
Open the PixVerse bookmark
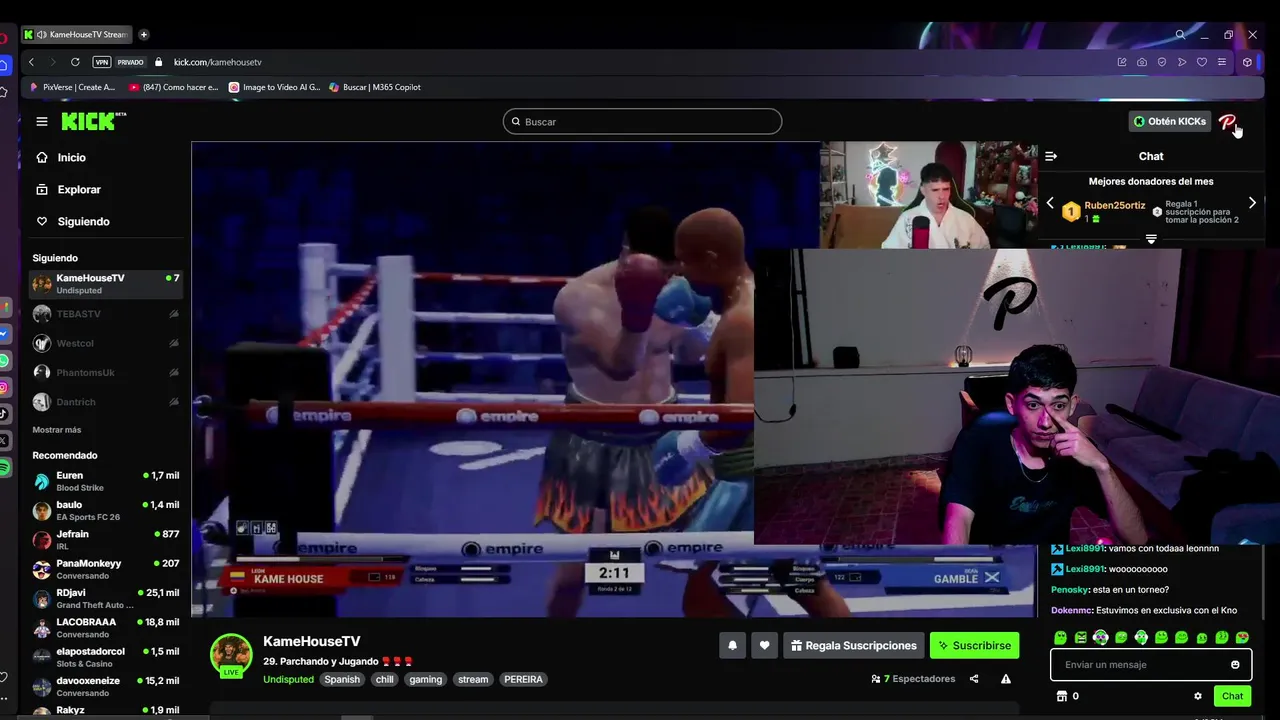coord(73,87)
